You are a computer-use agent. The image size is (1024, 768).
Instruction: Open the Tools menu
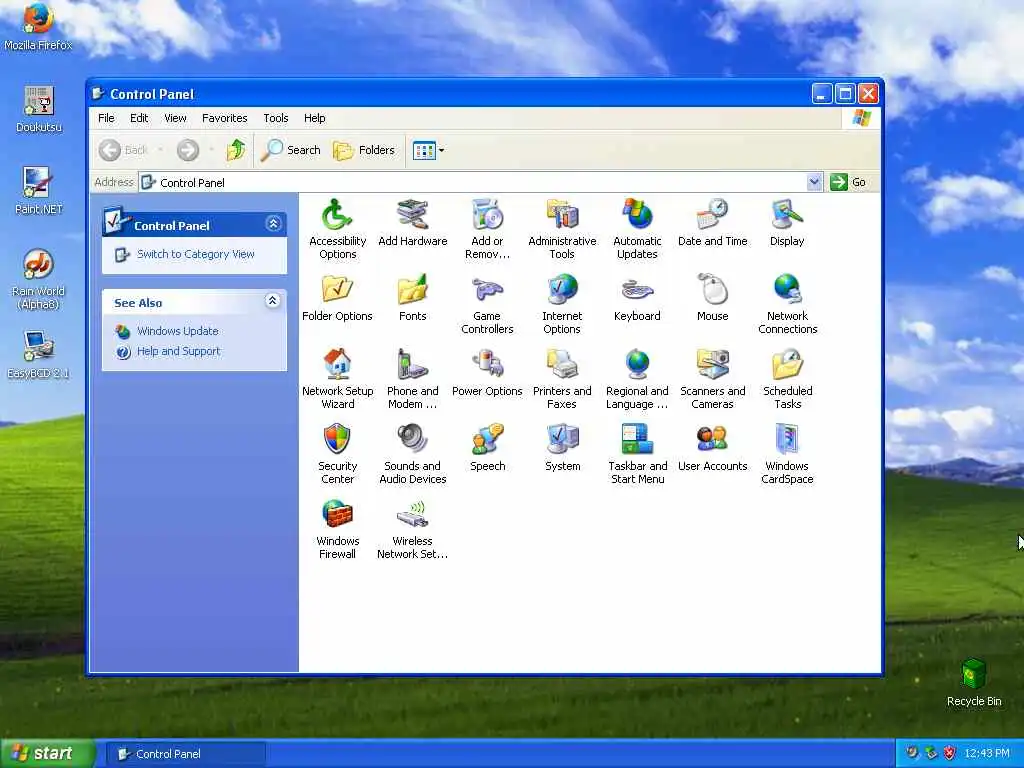tap(276, 118)
